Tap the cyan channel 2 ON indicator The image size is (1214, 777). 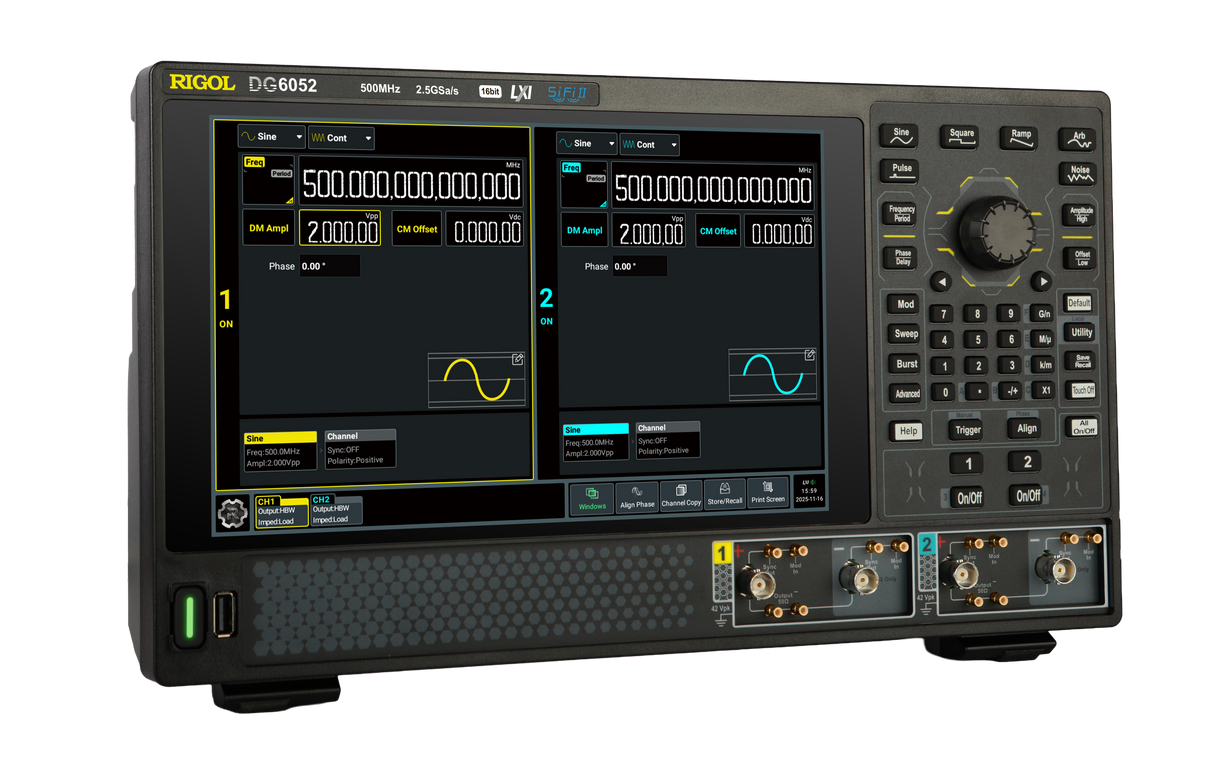pyautogui.click(x=546, y=321)
